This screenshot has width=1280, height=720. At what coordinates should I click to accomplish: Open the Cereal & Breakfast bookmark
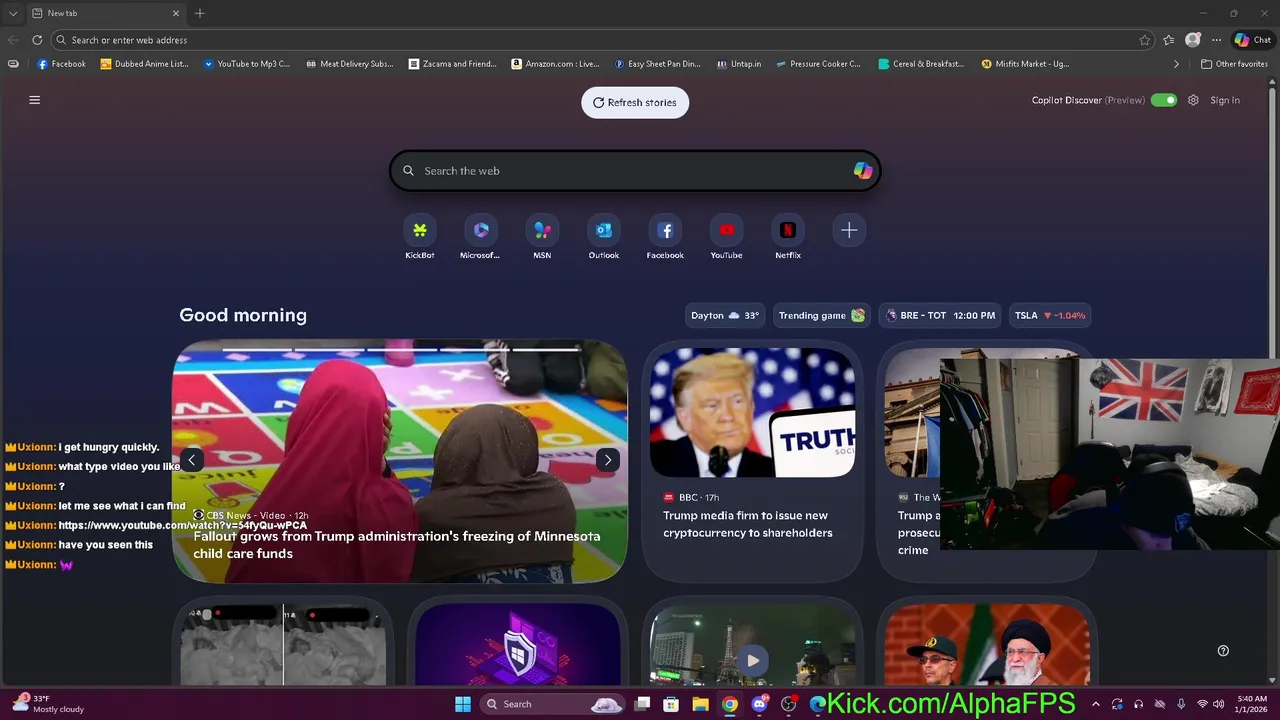pos(922,64)
